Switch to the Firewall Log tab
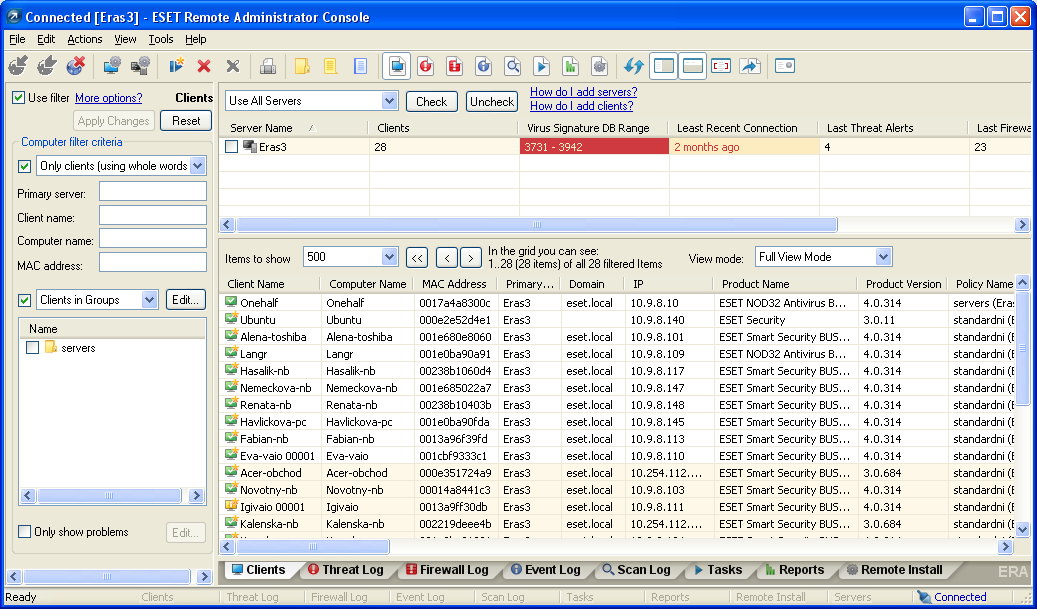 (446, 570)
